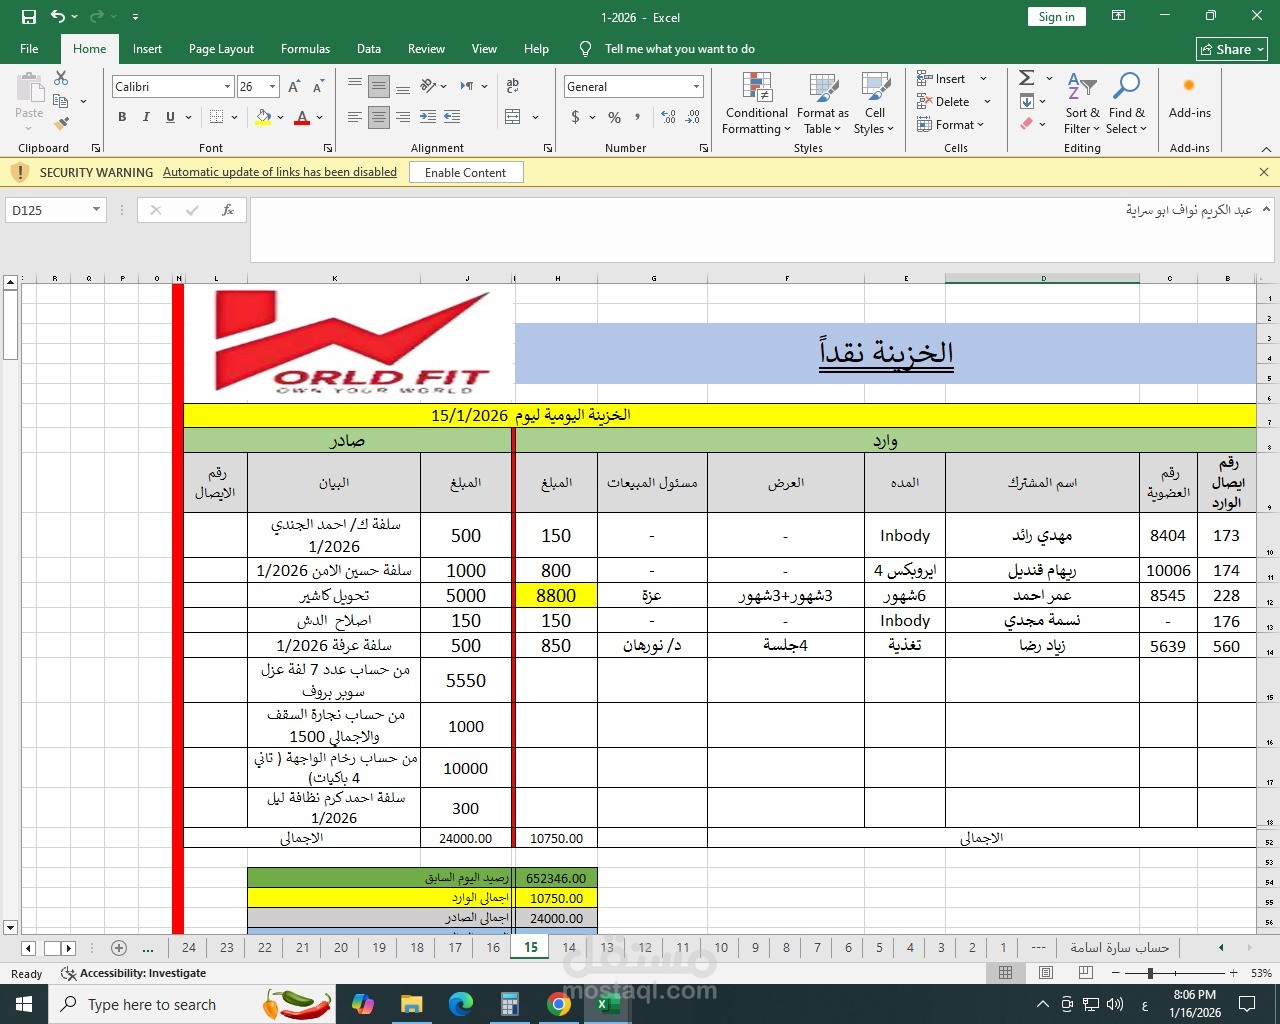This screenshot has height=1024, width=1280.
Task: Toggle Italic formatting
Action: tap(146, 117)
